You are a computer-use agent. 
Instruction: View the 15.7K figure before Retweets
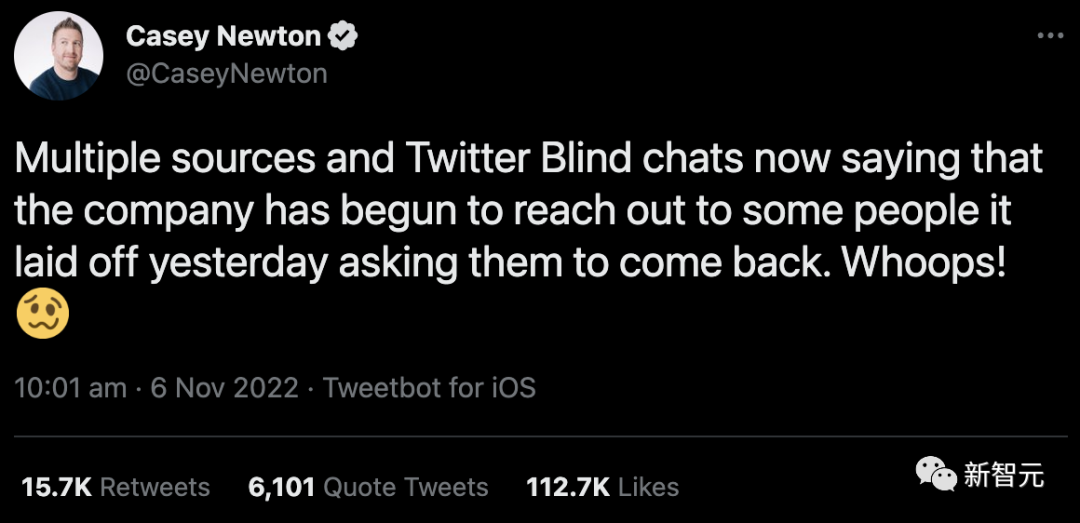tap(56, 487)
